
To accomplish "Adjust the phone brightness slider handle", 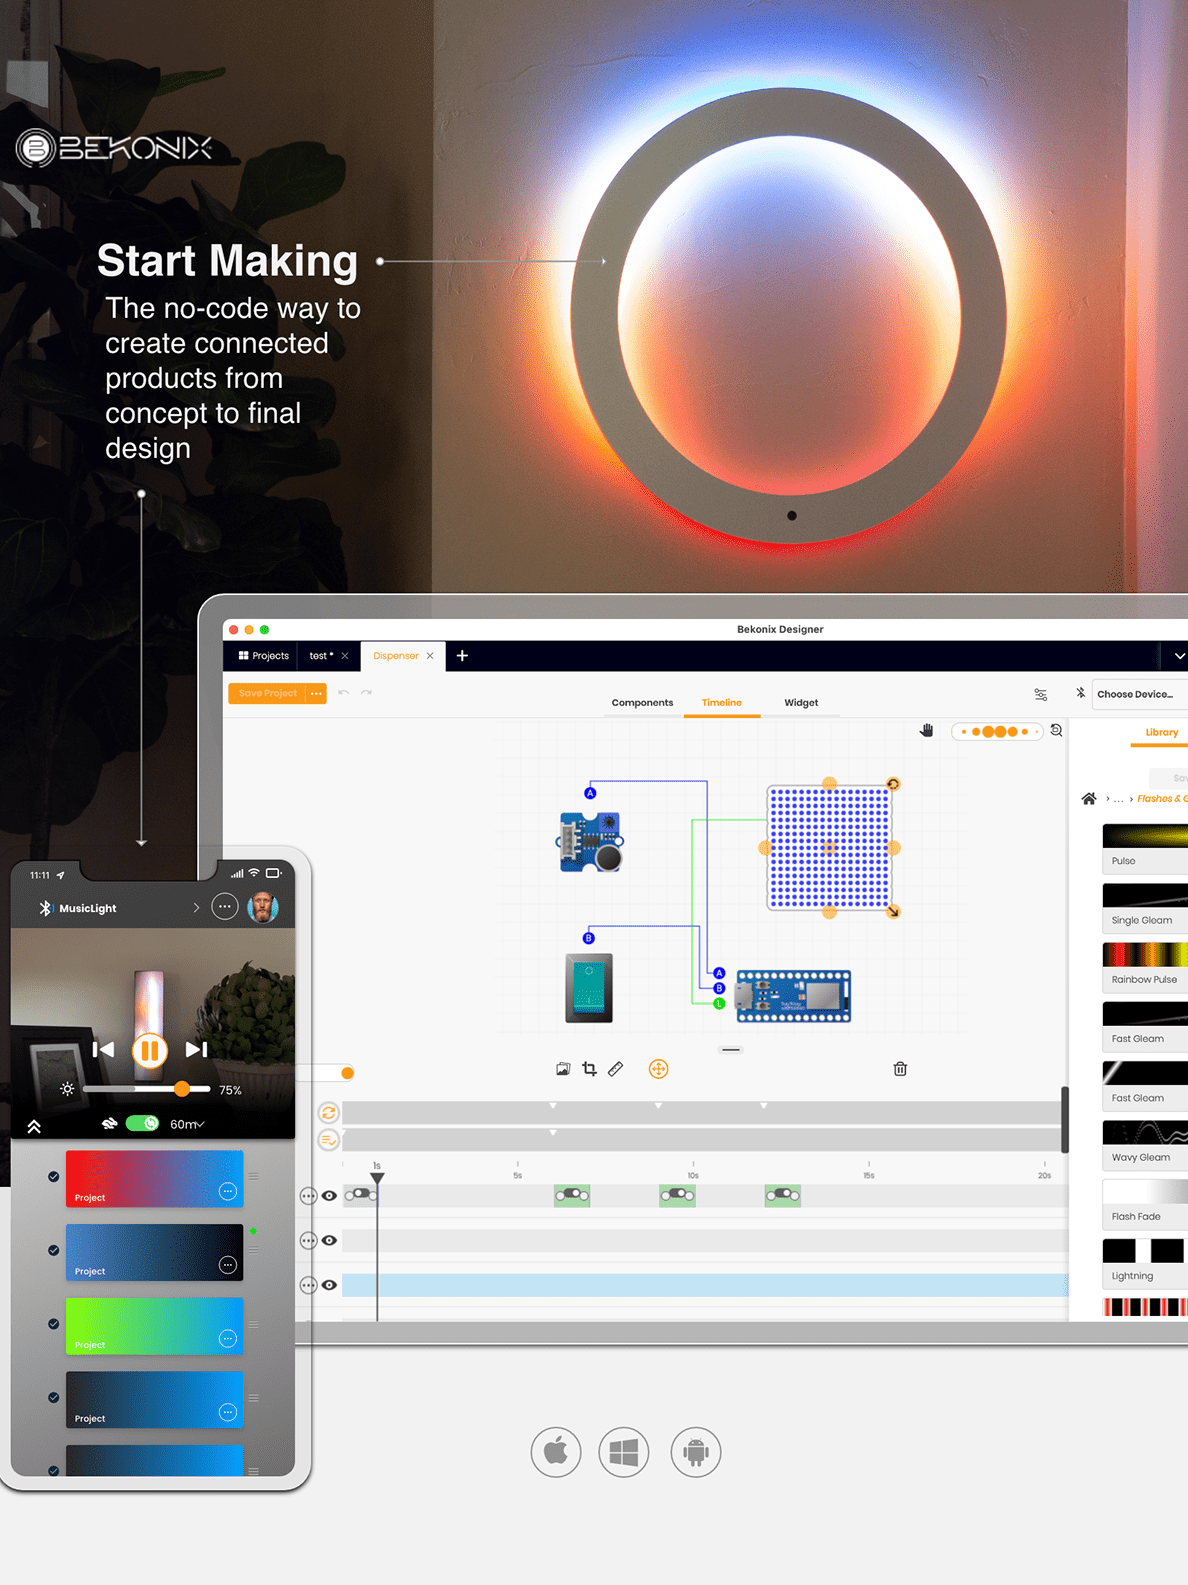I will [181, 1089].
